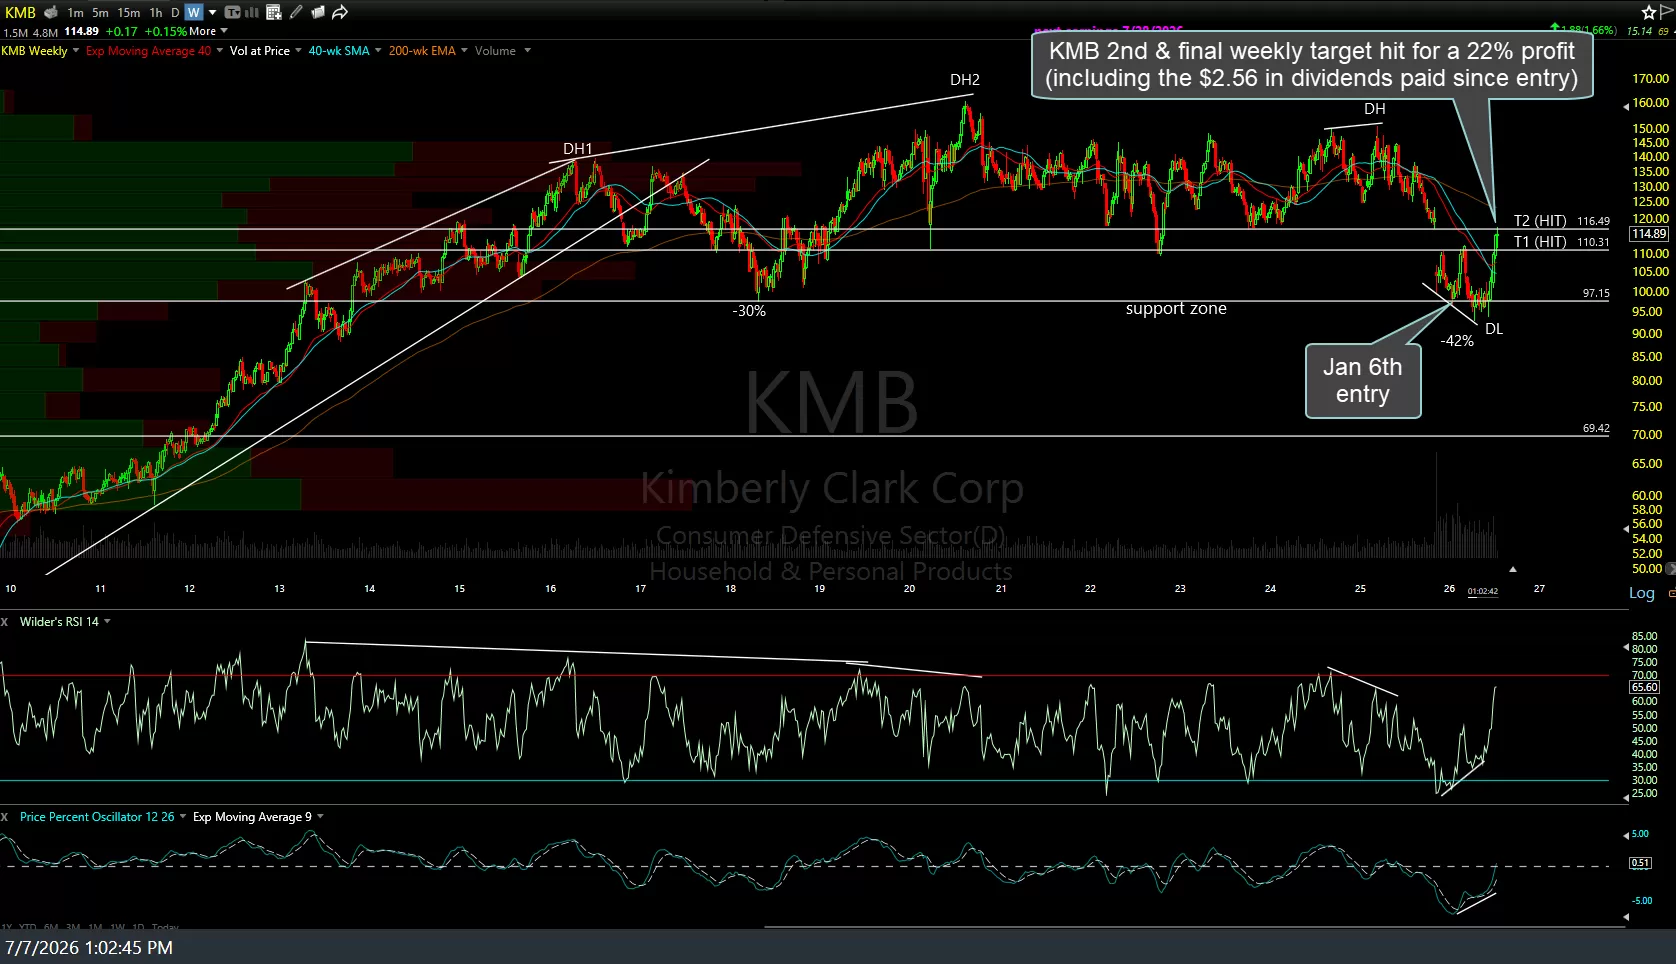
Task: Open Exp Moving Average 40 dropdown
Action: click(x=219, y=51)
